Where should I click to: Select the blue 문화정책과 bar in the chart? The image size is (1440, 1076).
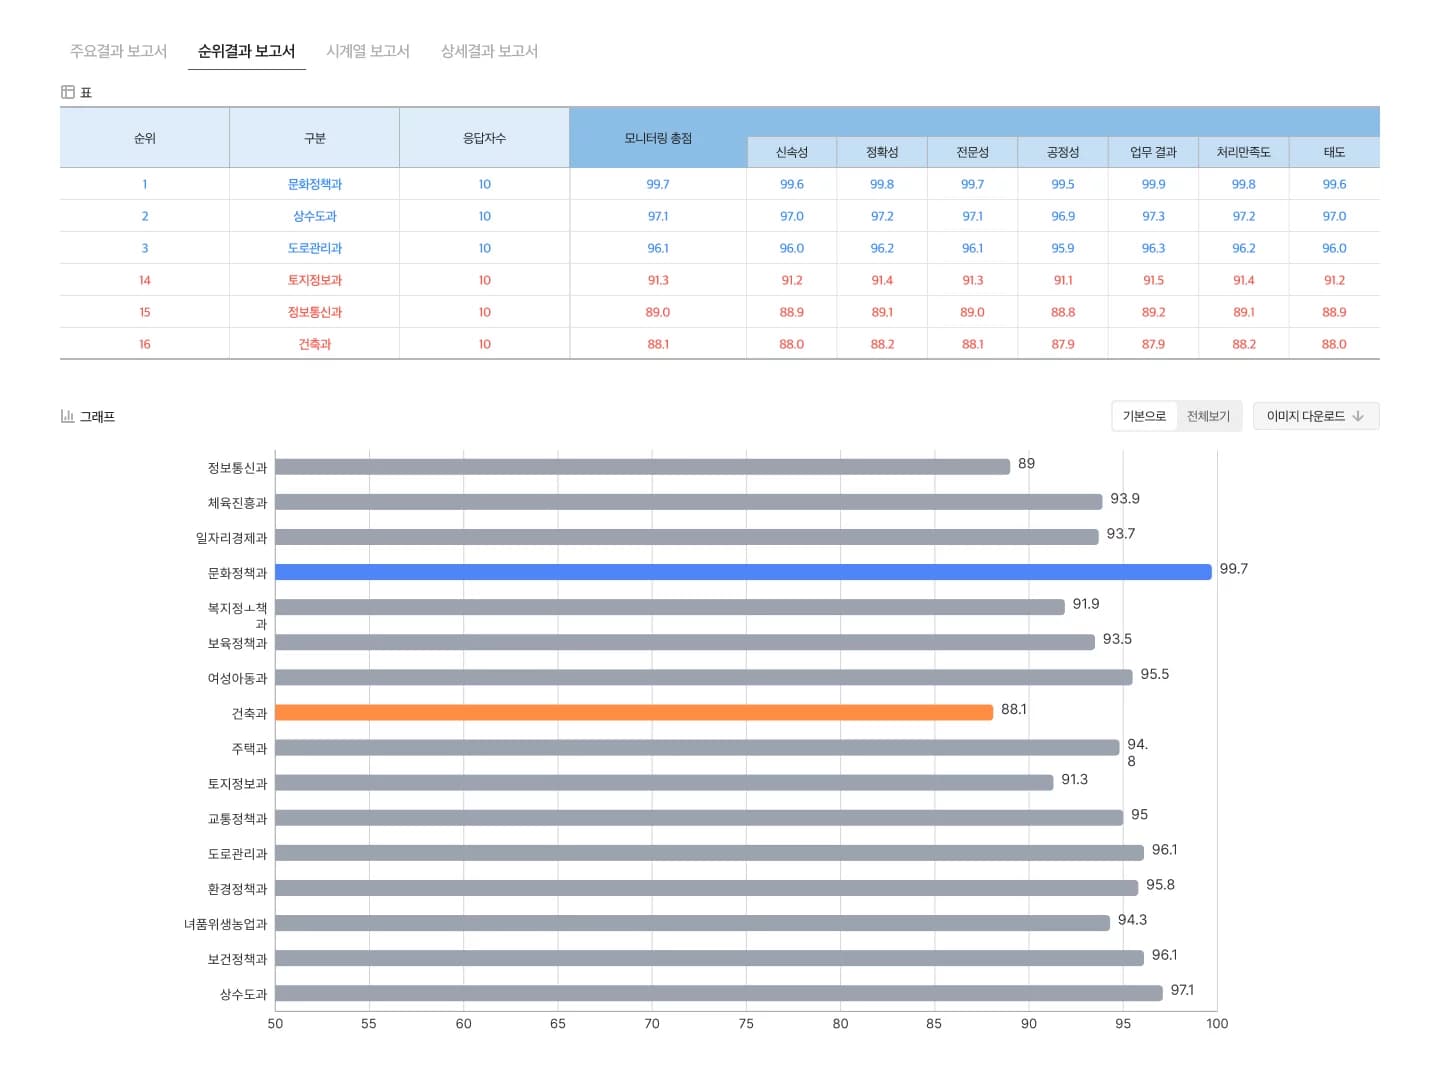pyautogui.click(x=740, y=572)
